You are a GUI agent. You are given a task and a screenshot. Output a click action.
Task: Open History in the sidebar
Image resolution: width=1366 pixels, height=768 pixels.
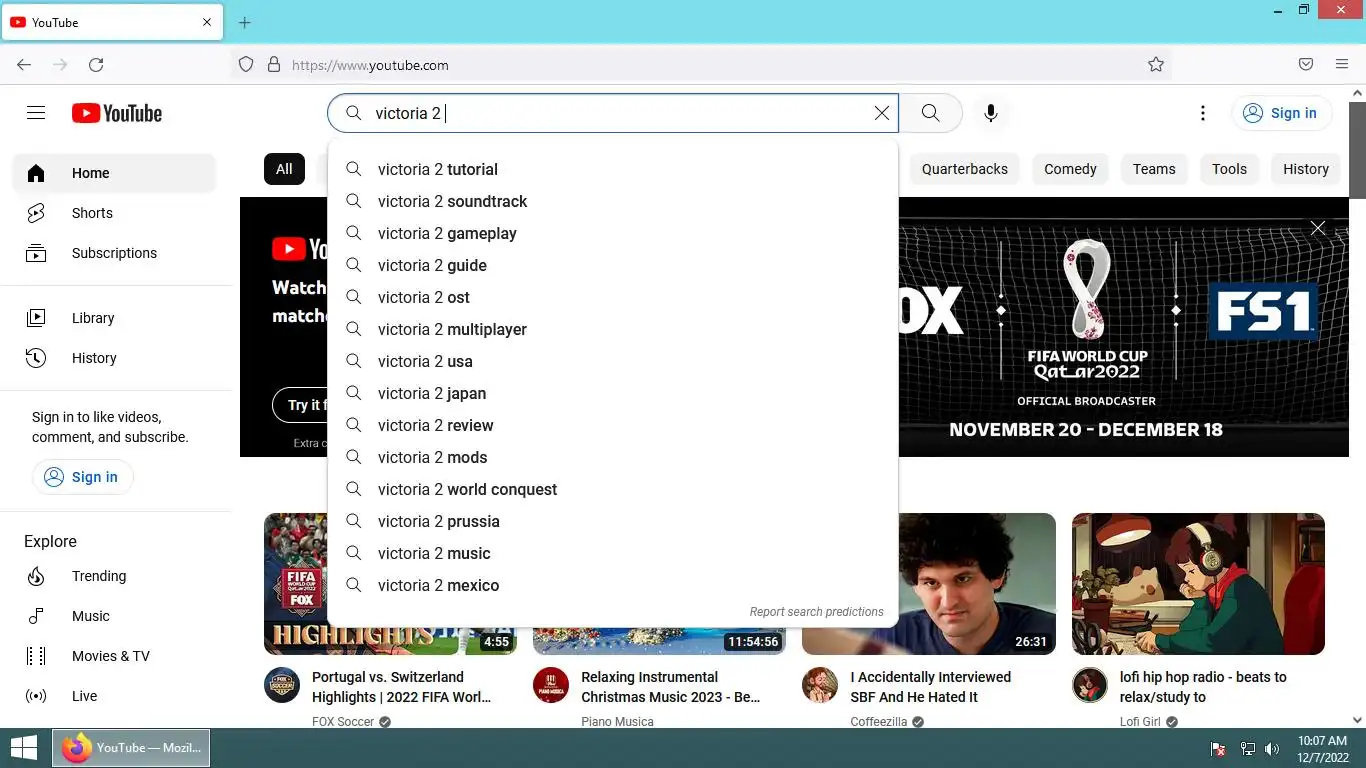point(114,358)
